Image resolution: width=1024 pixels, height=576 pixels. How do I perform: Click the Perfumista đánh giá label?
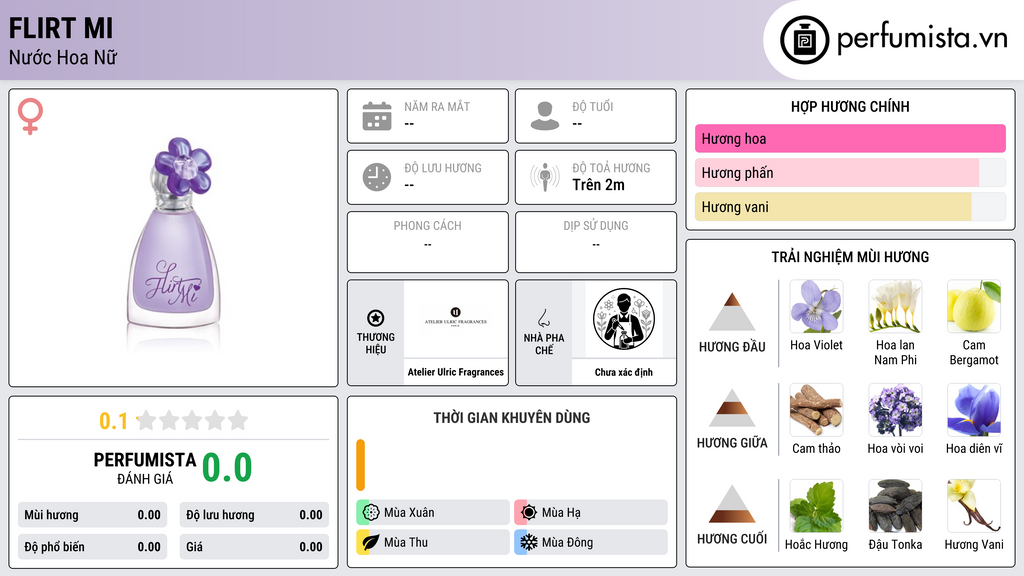coord(145,468)
